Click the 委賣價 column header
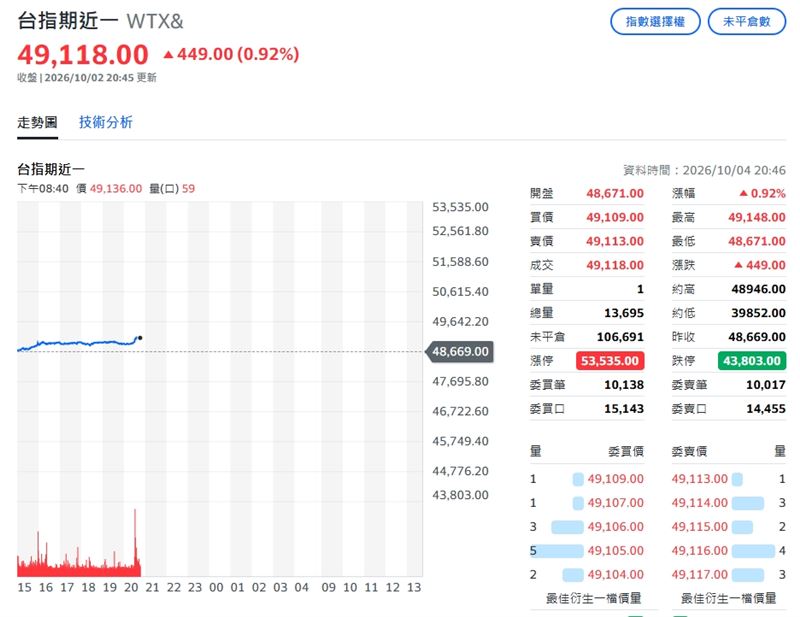 pos(689,451)
